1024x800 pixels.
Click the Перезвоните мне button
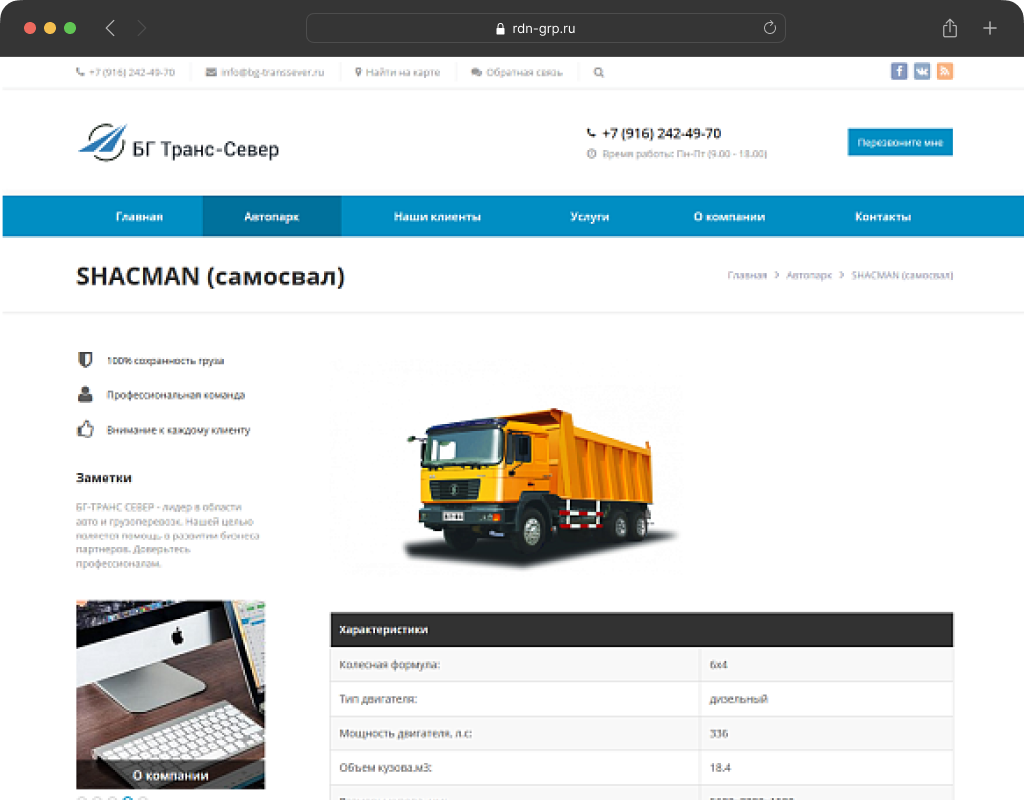click(x=900, y=142)
